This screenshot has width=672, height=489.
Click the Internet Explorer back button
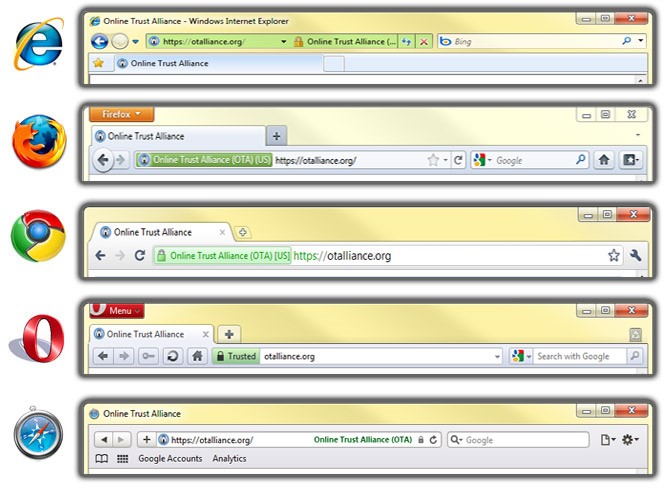click(x=99, y=42)
